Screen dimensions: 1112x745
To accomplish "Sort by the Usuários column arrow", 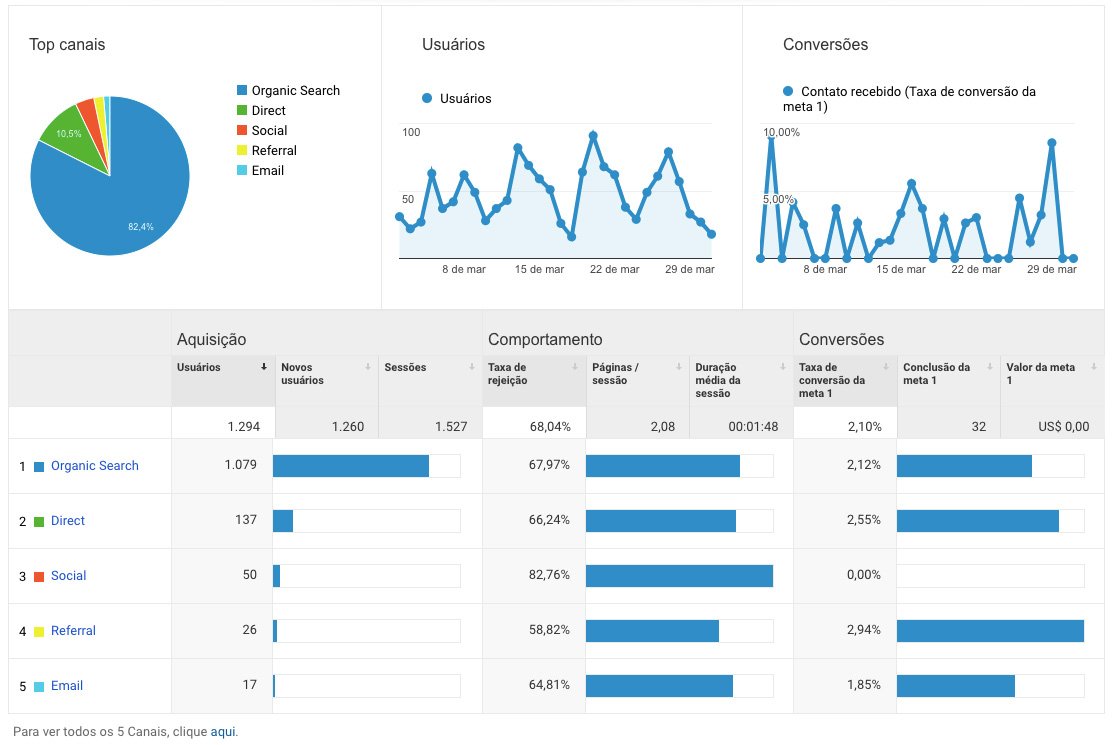I will (x=264, y=367).
